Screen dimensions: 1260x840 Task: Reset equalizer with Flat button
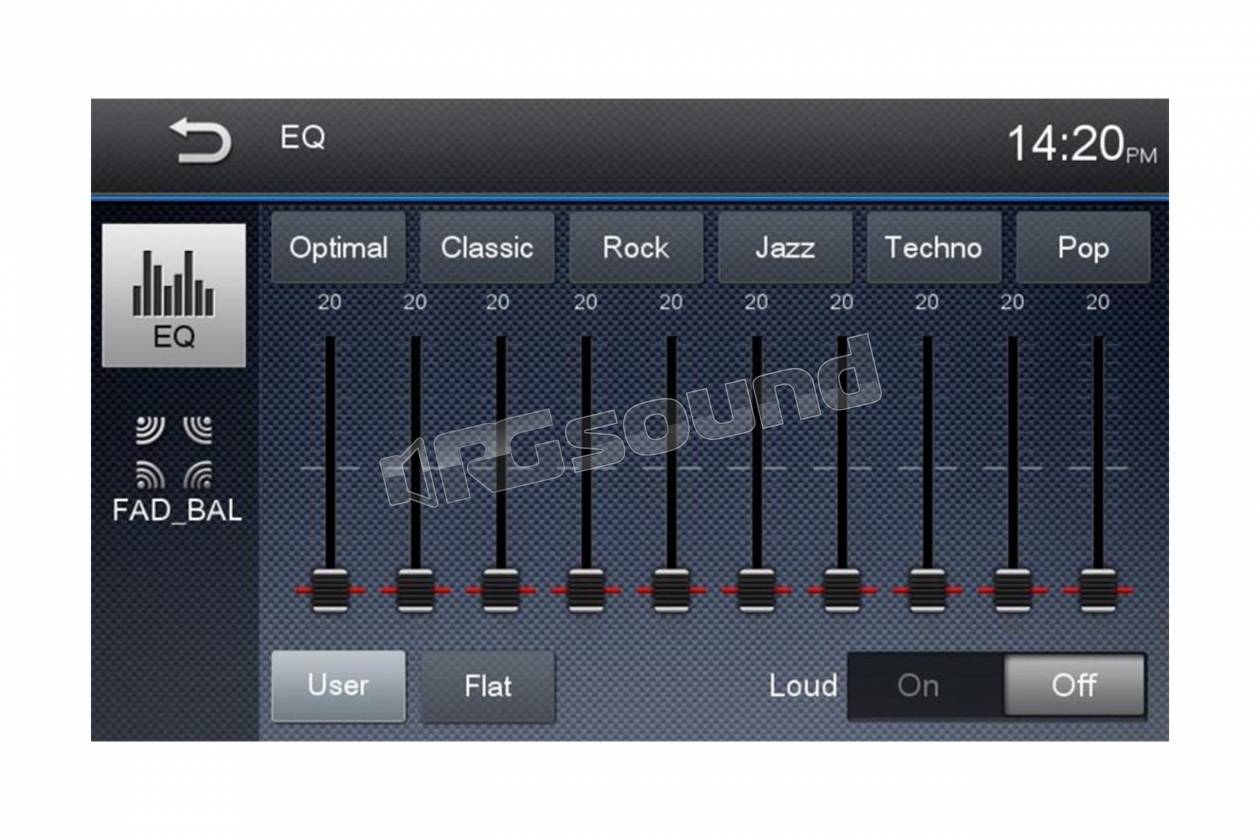(x=487, y=686)
